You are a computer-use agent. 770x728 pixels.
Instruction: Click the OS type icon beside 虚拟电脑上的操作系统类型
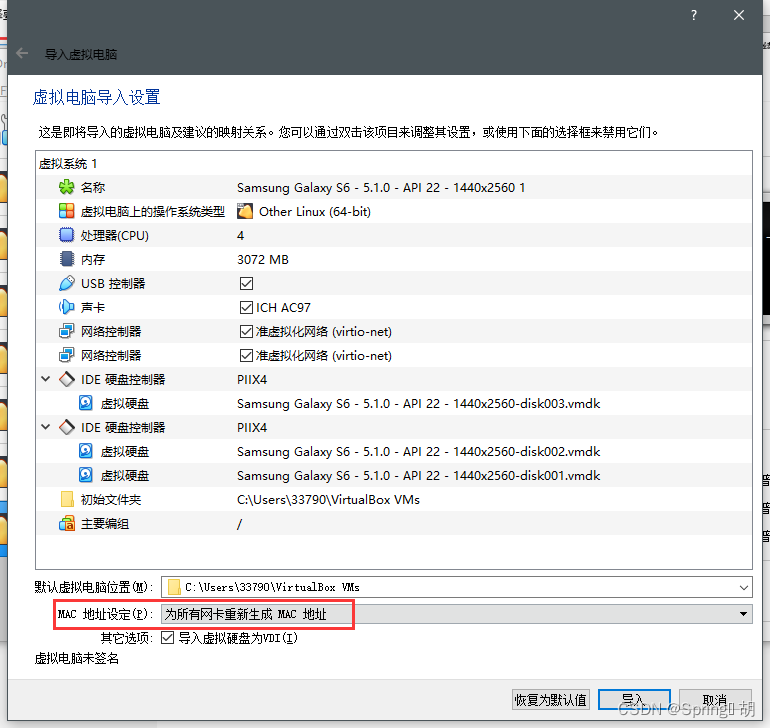(x=66, y=211)
